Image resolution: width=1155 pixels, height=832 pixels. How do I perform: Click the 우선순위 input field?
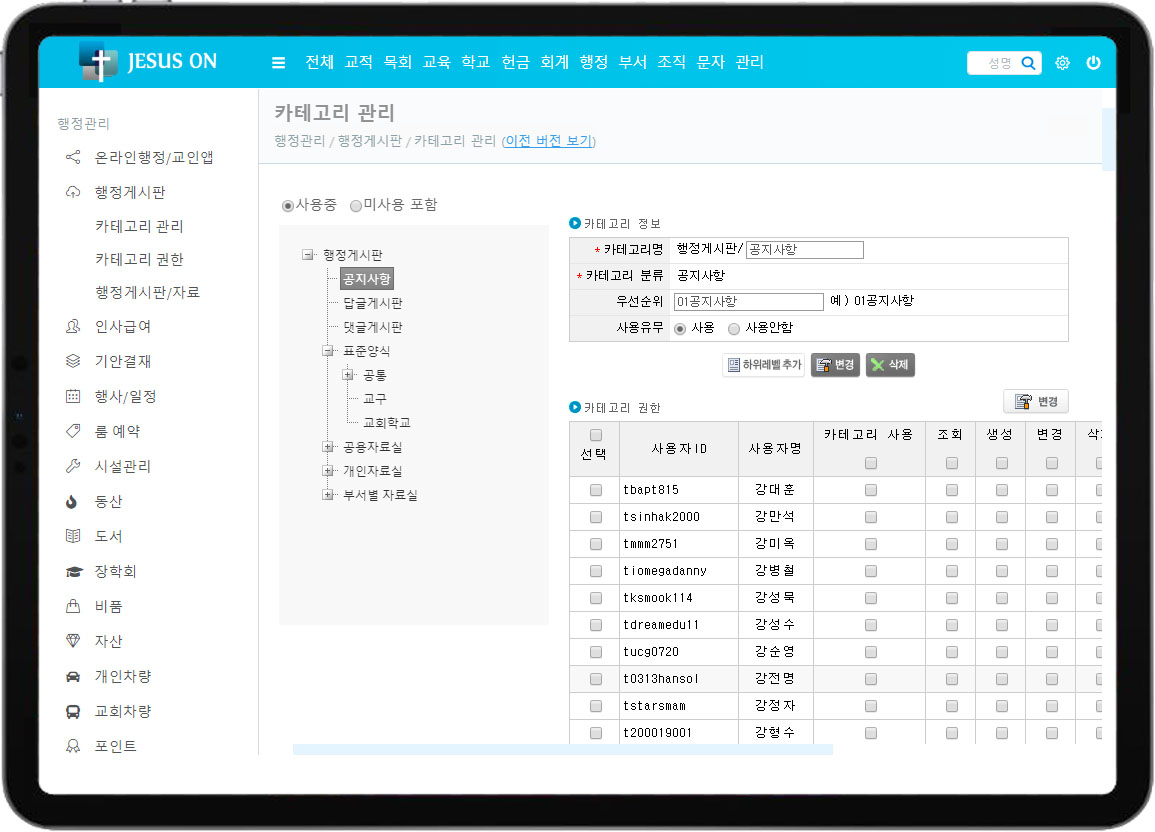click(x=748, y=301)
